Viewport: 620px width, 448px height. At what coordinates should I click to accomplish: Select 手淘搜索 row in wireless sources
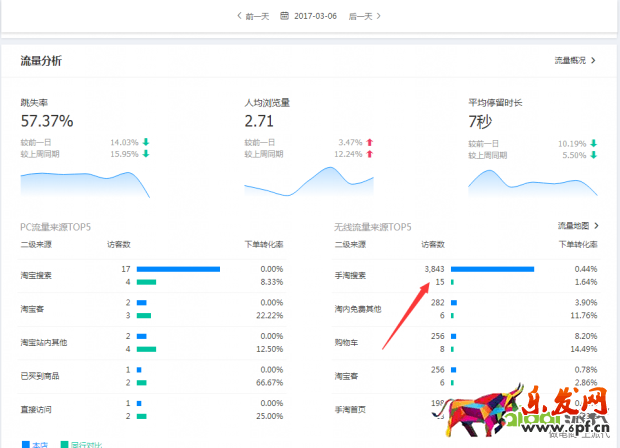(x=466, y=276)
